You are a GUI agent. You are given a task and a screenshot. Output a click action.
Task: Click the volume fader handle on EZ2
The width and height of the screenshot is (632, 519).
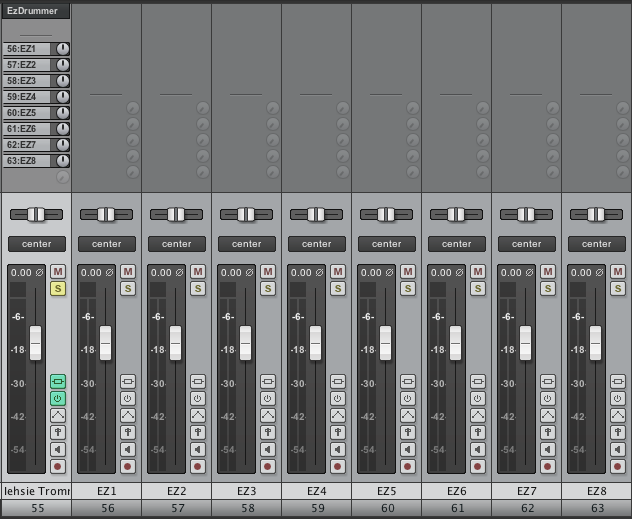click(x=176, y=342)
